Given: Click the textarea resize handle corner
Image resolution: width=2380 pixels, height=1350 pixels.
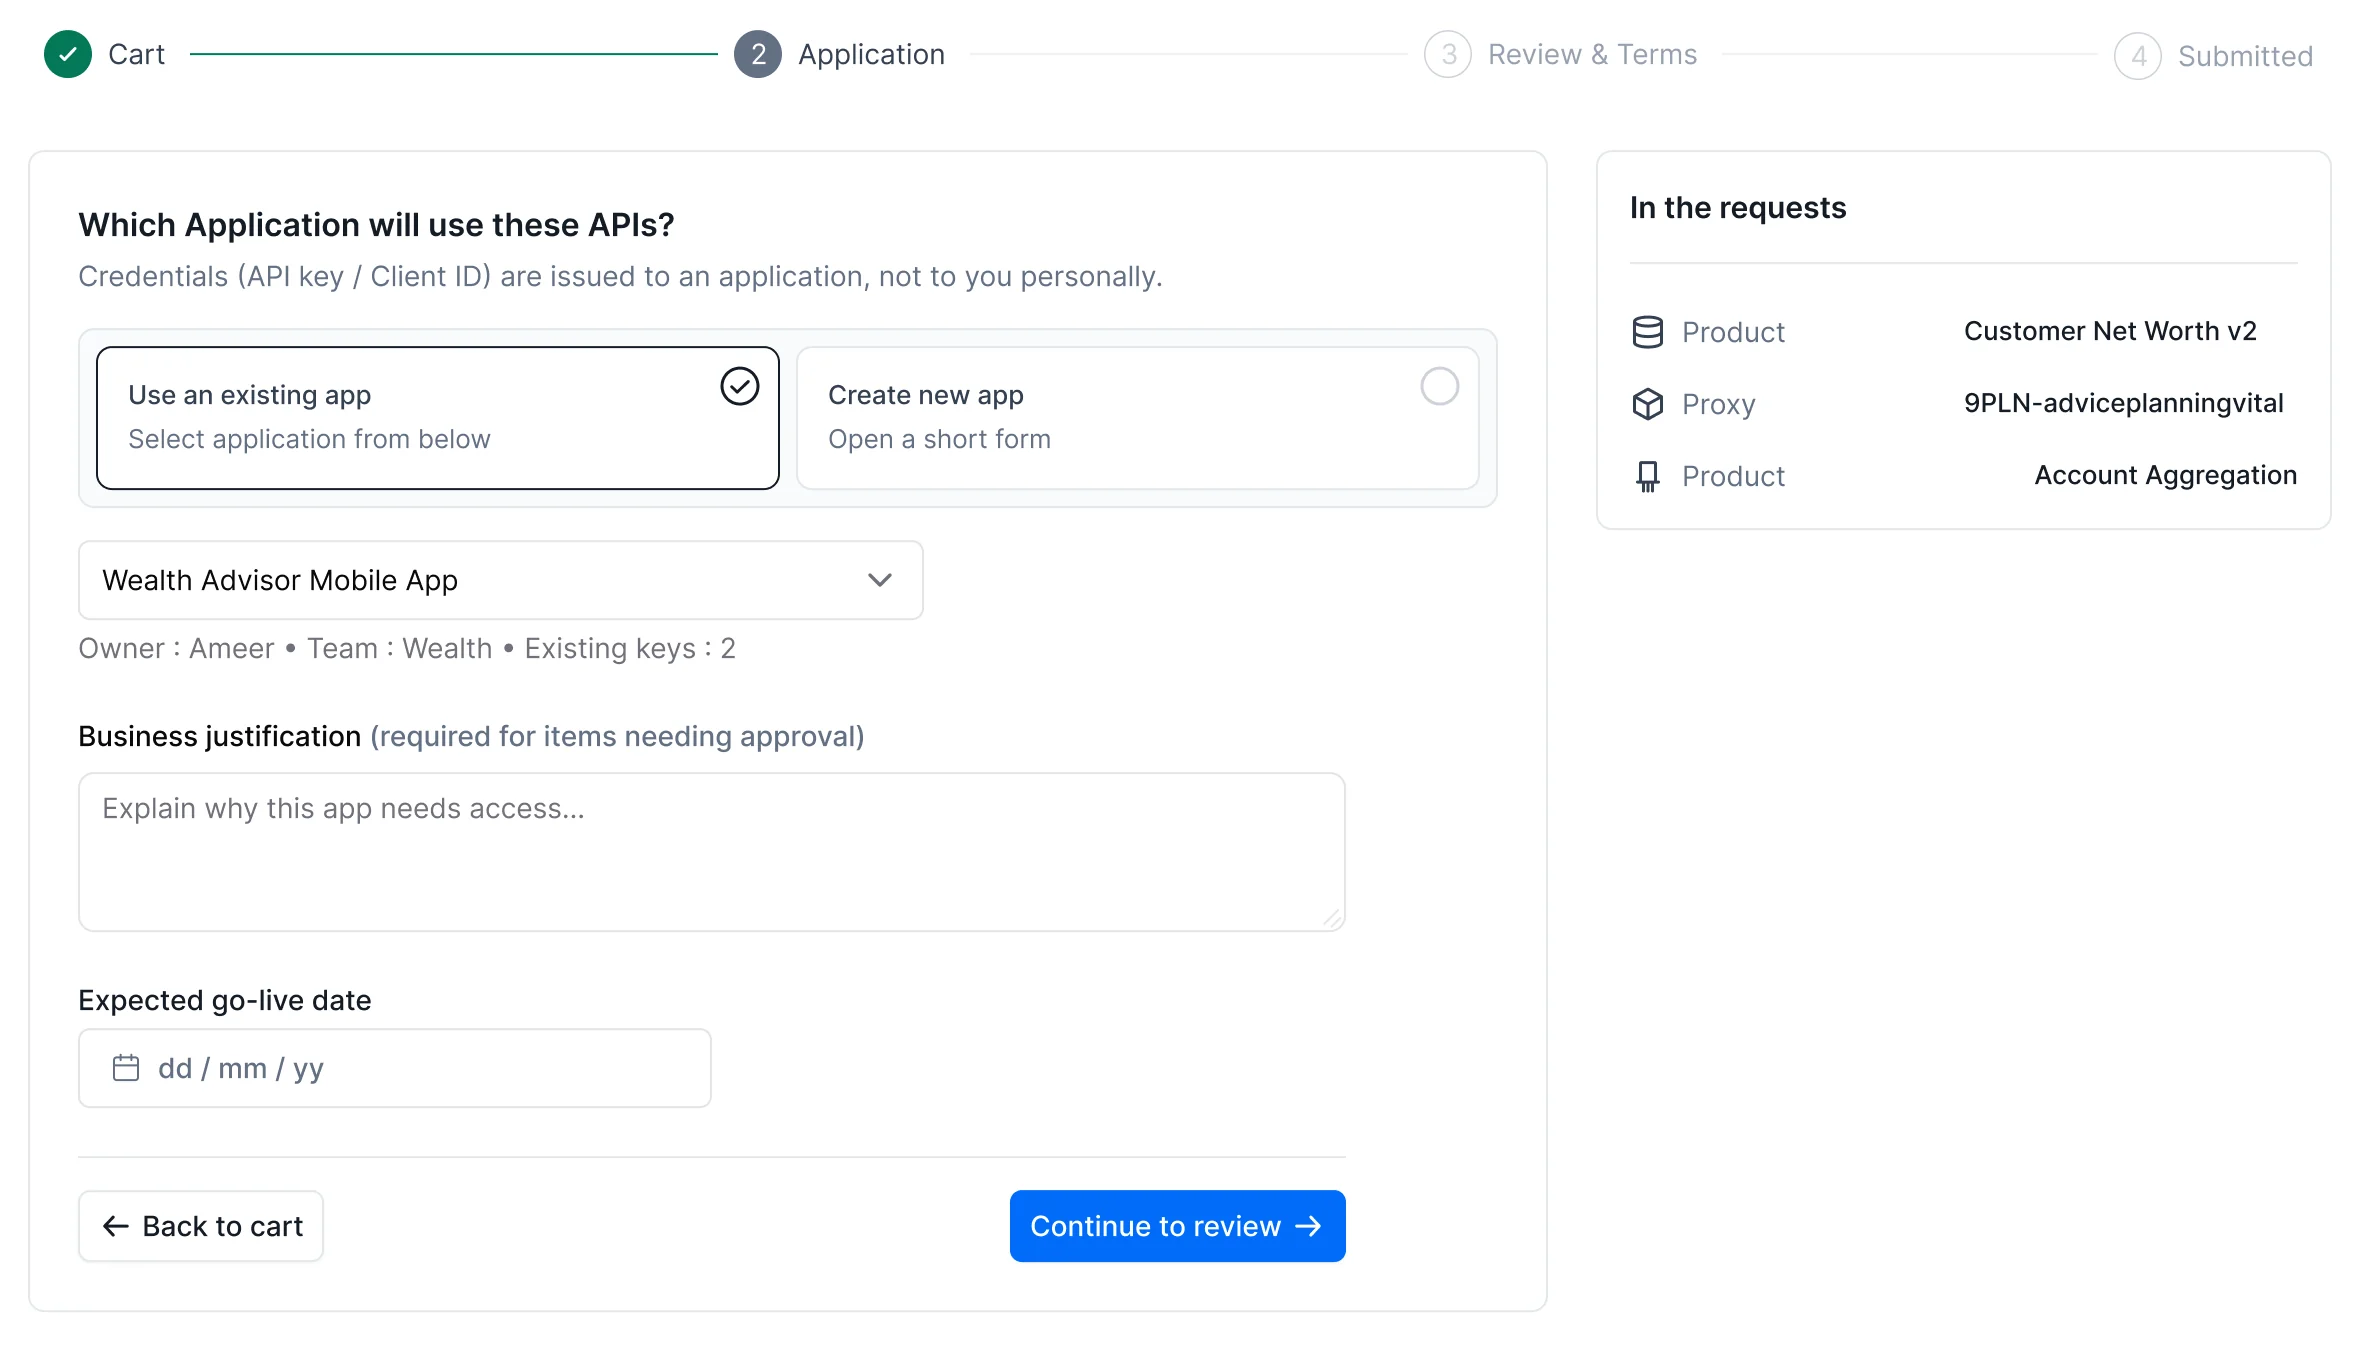Looking at the screenshot, I should pyautogui.click(x=1332, y=918).
